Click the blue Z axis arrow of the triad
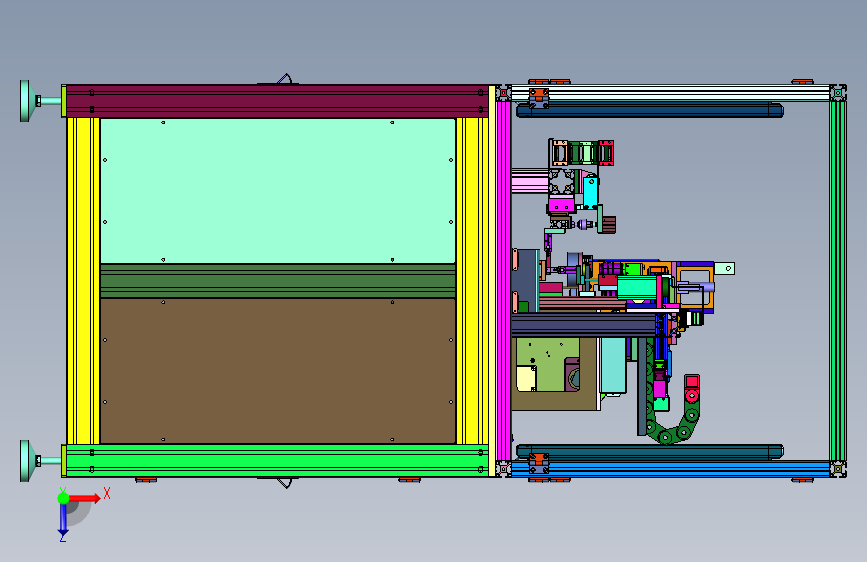Screen dimensions: 867x562 point(63,520)
